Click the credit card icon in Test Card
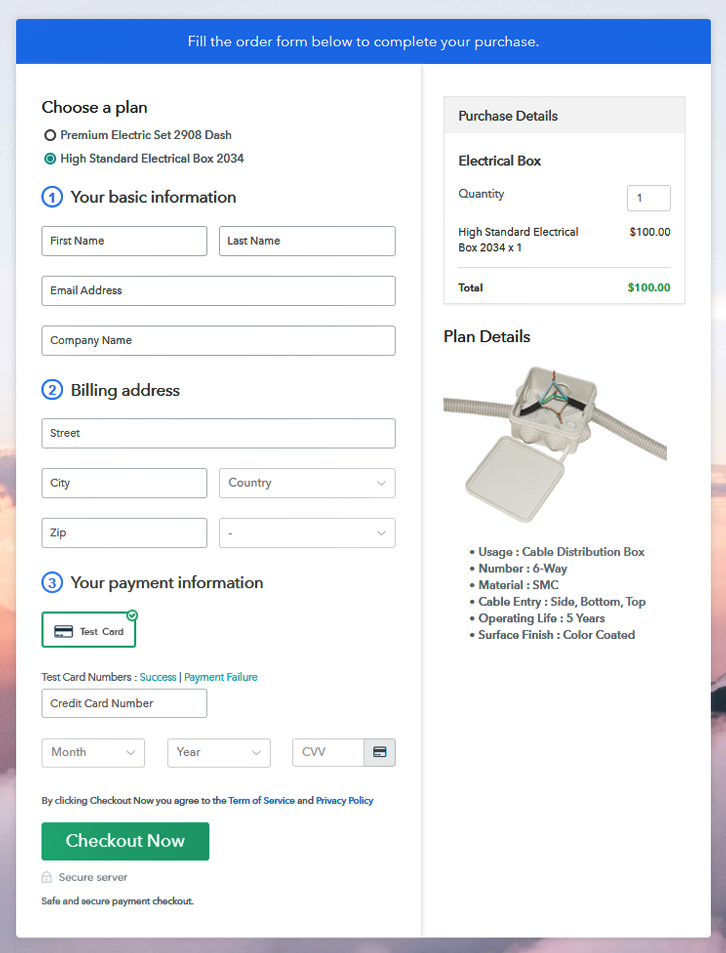This screenshot has height=953, width=726. pyautogui.click(x=63, y=631)
